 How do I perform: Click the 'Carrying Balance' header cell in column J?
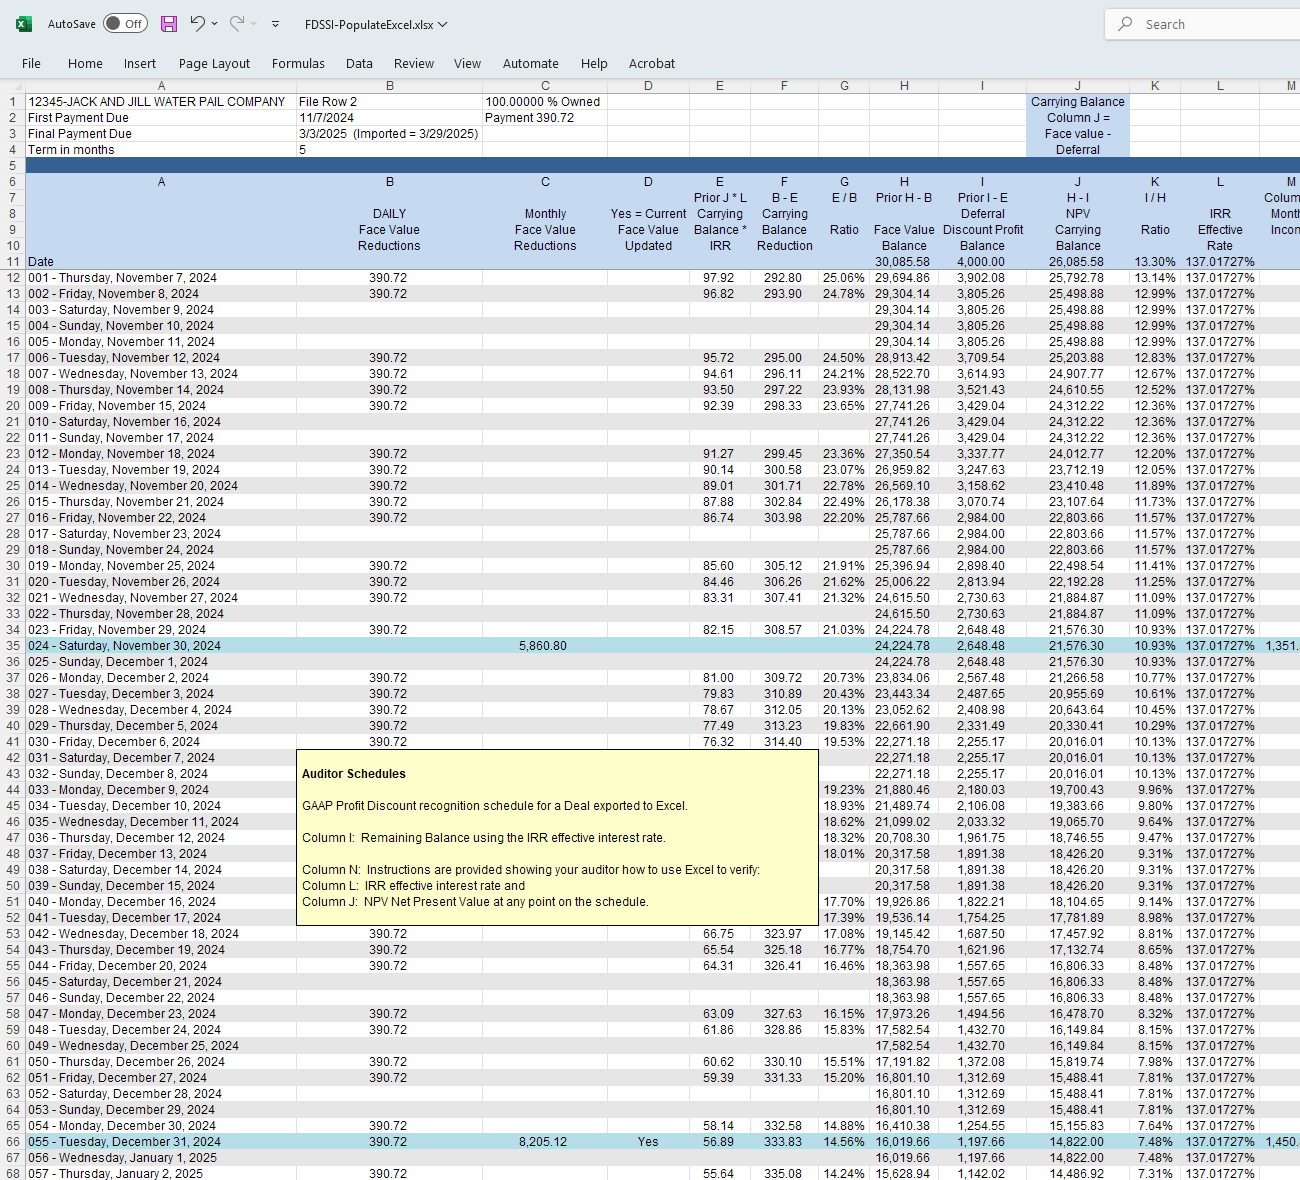pos(1078,102)
